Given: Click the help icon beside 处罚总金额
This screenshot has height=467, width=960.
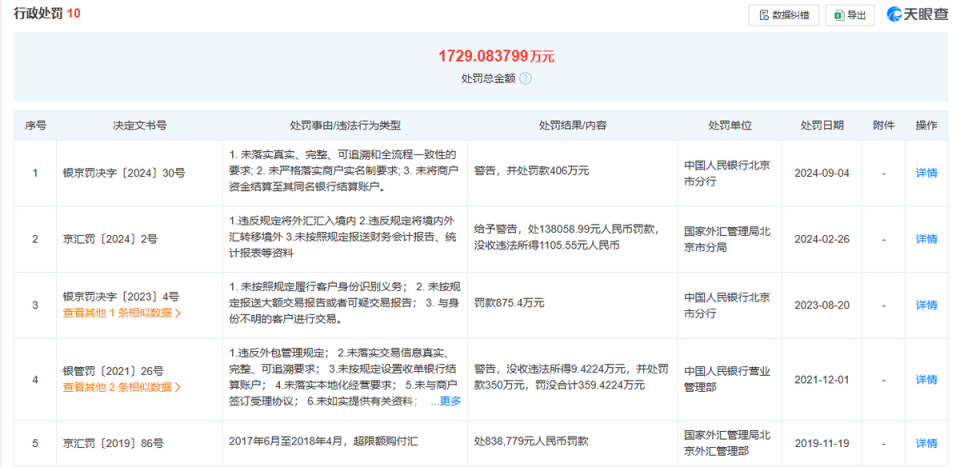Looking at the screenshot, I should (x=525, y=78).
